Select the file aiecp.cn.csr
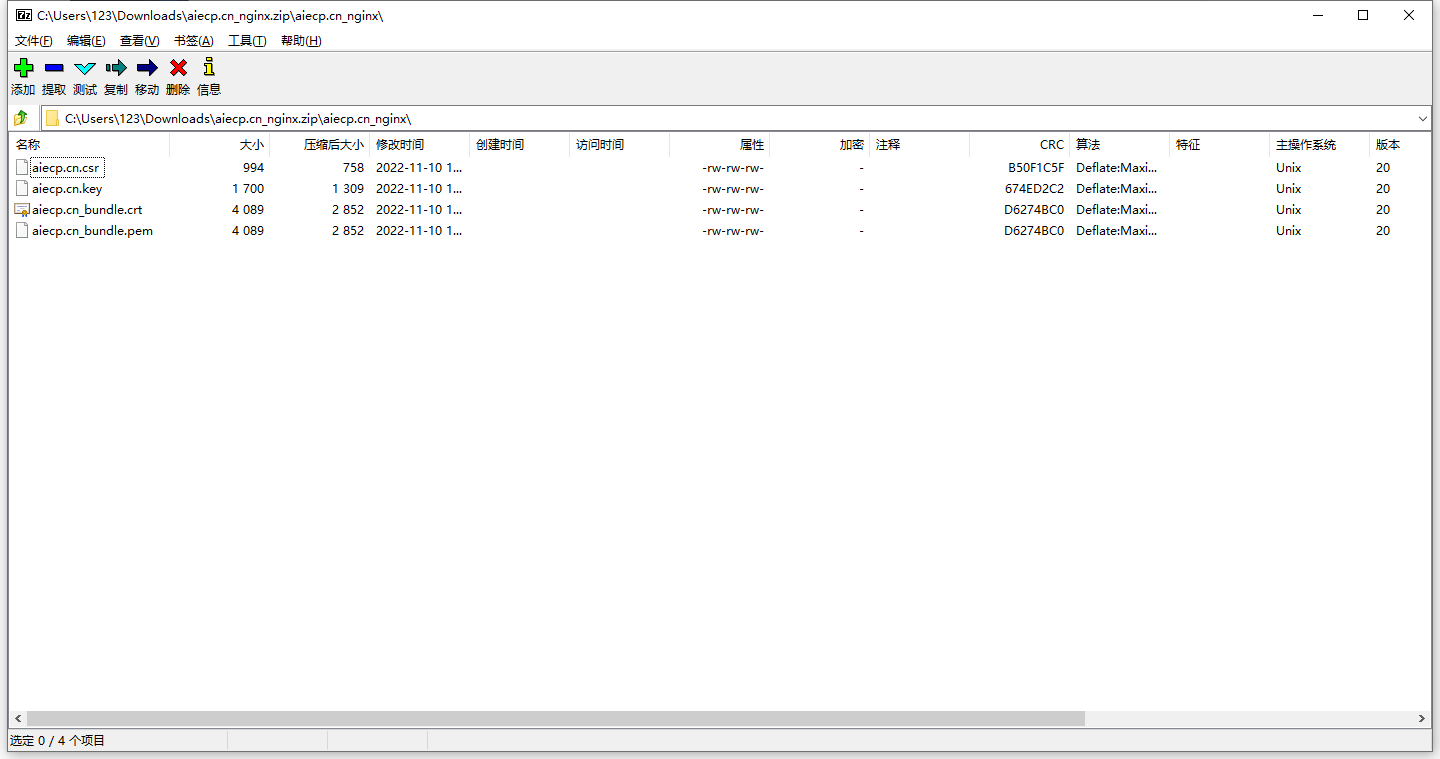 66,168
